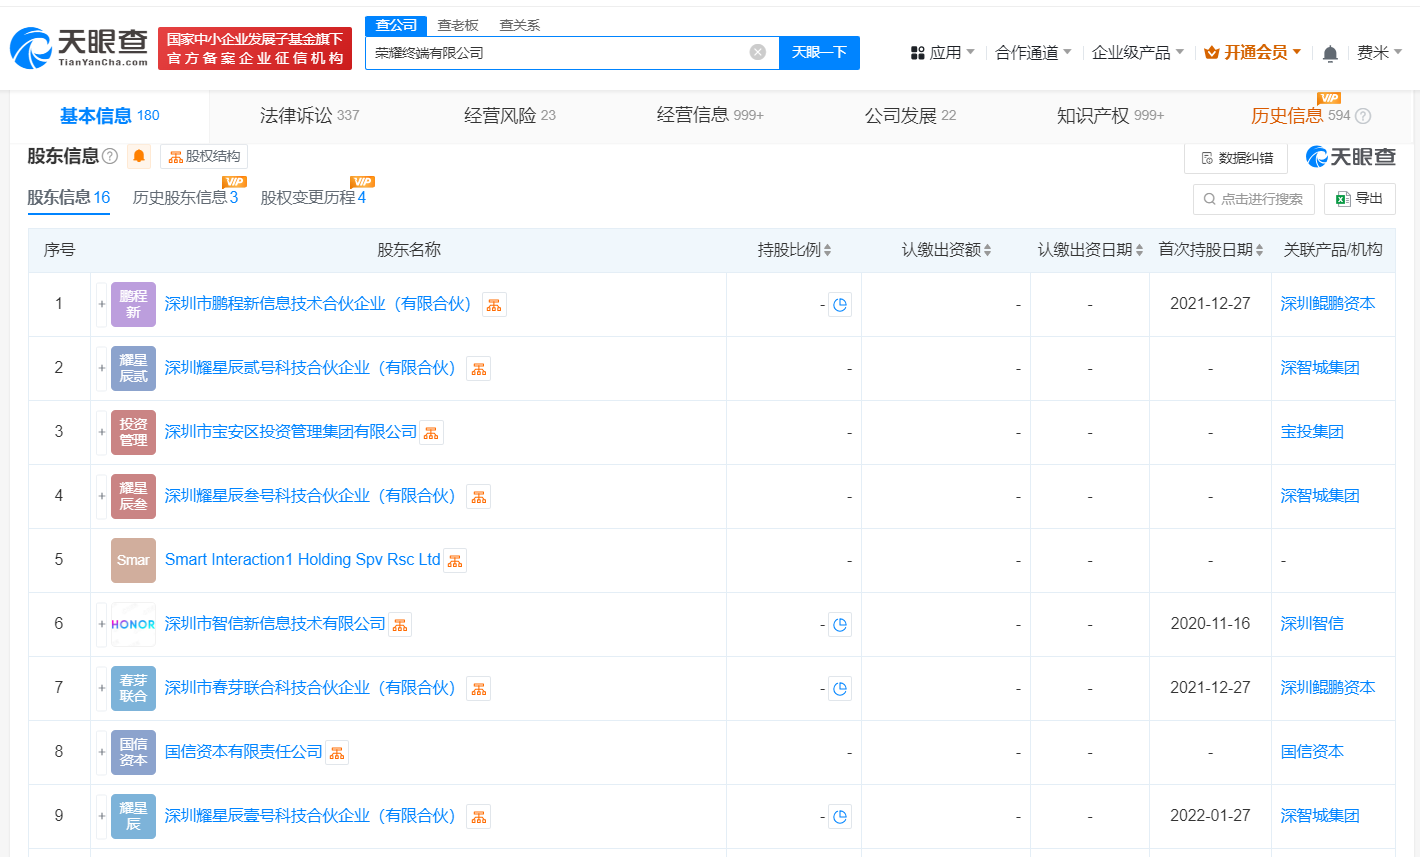Click the notification bell in the top bar
The image size is (1420, 857).
[x=1330, y=52]
